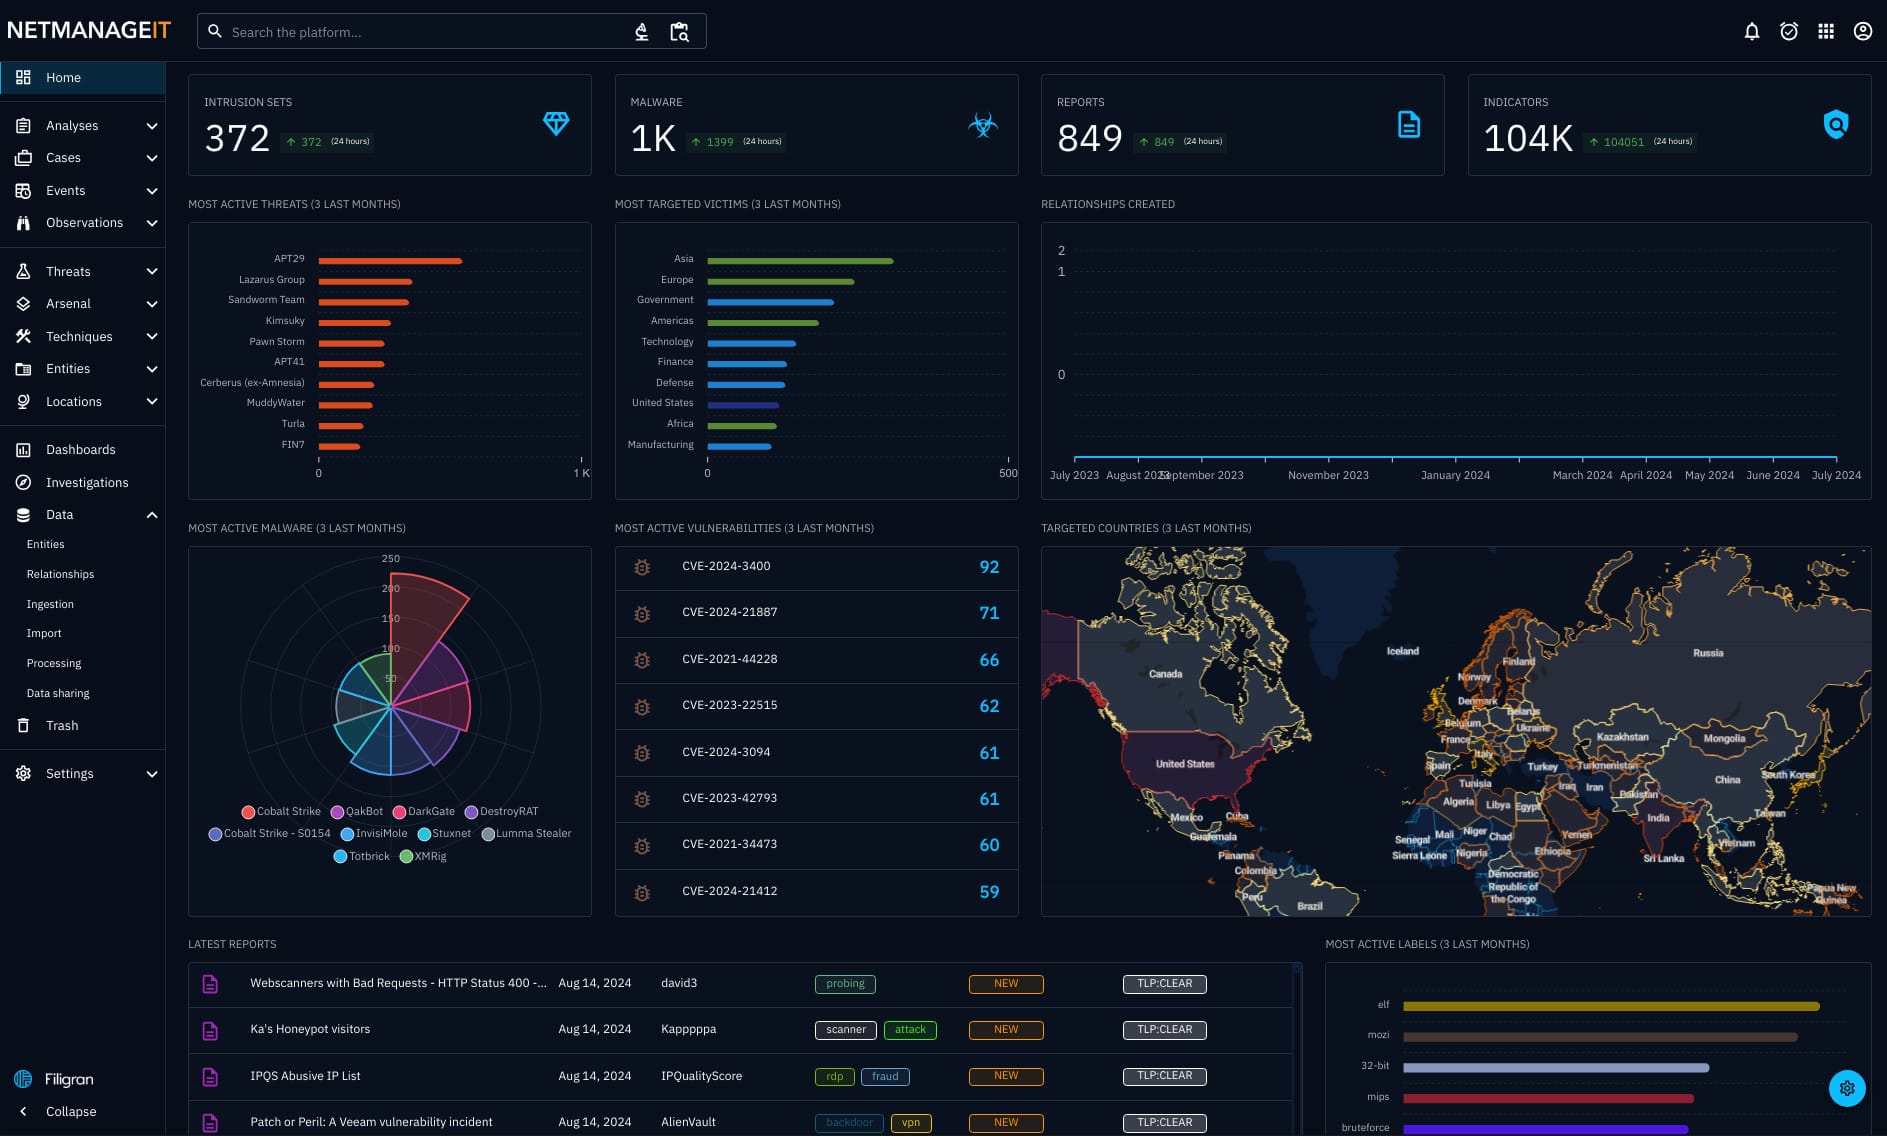Image resolution: width=1887 pixels, height=1136 pixels.
Task: Open CVE-2024-3400 vulnerability entry
Action: [726, 567]
